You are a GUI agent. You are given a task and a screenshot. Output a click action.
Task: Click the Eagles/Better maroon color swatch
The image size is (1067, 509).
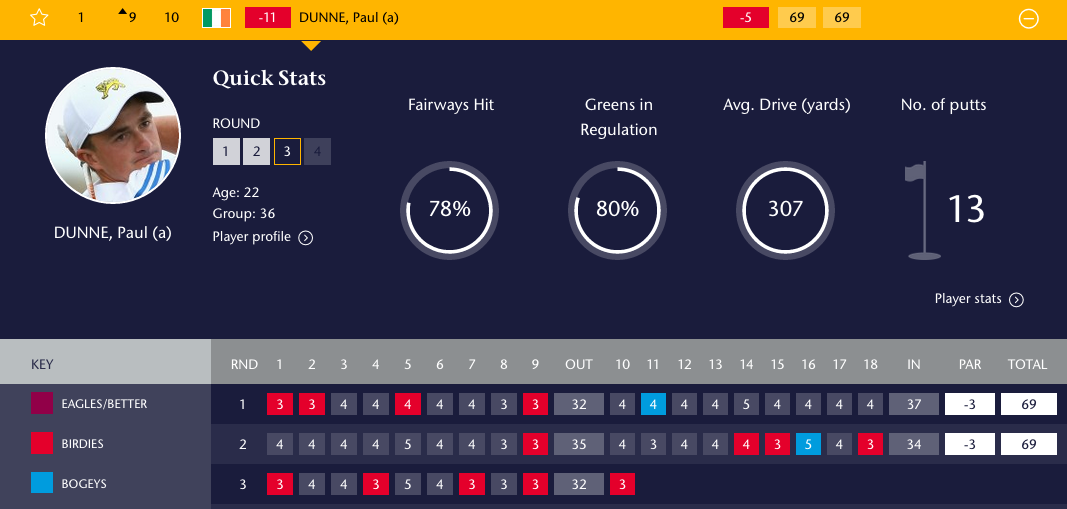tap(43, 404)
